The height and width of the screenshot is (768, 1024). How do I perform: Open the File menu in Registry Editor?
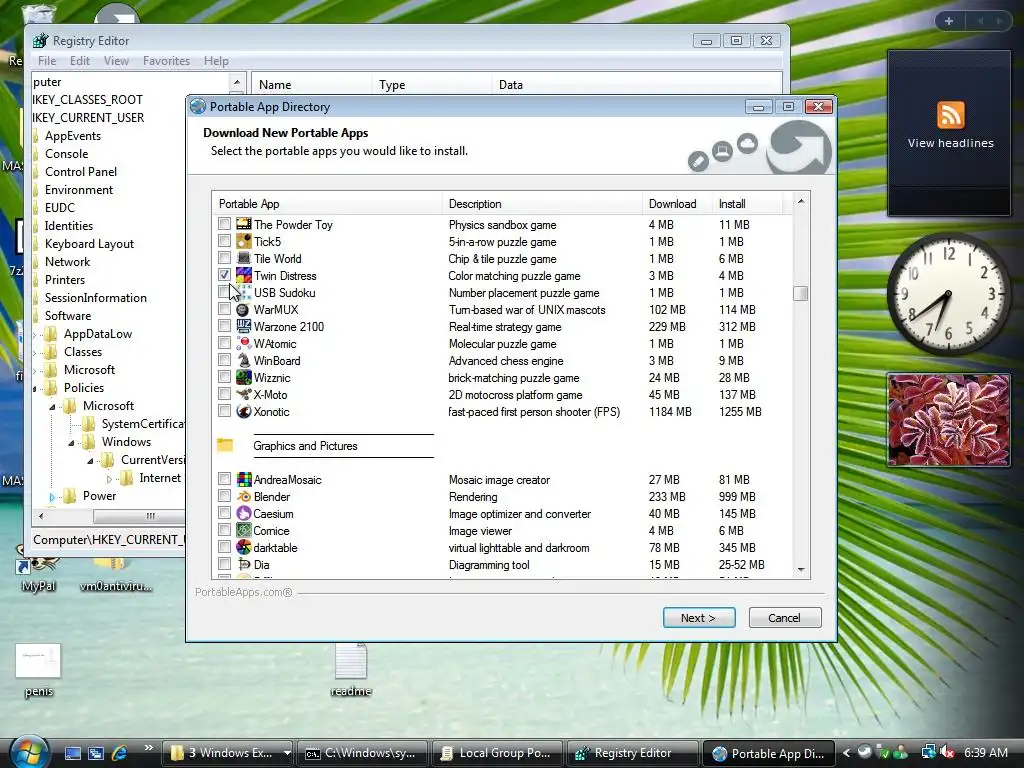pos(47,61)
